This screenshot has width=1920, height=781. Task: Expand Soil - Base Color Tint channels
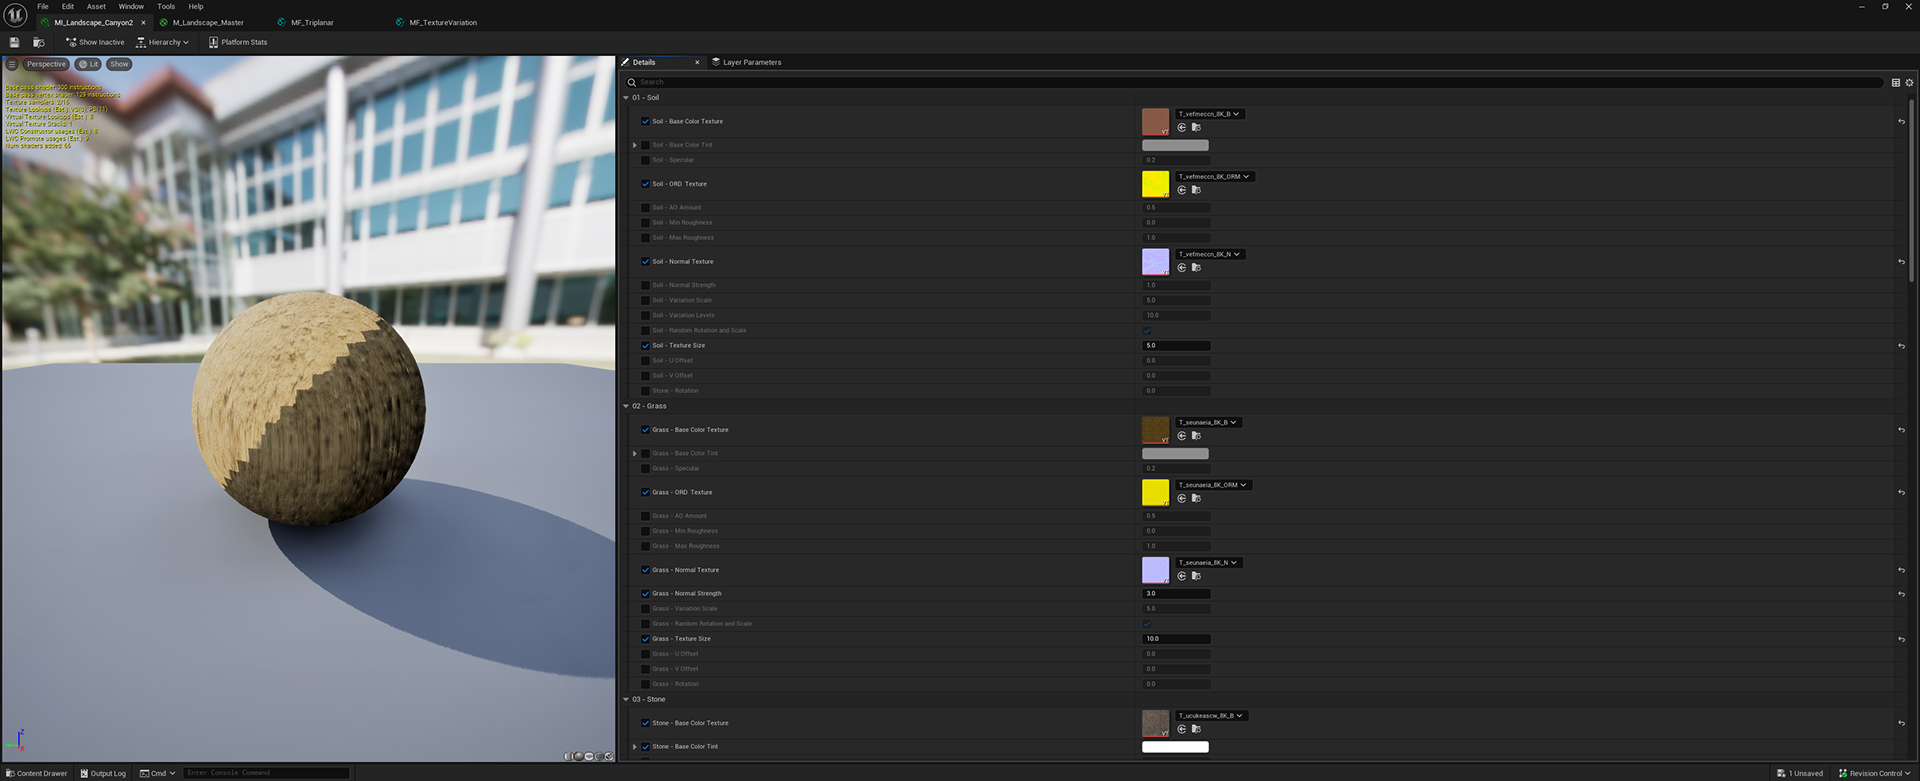click(x=635, y=145)
